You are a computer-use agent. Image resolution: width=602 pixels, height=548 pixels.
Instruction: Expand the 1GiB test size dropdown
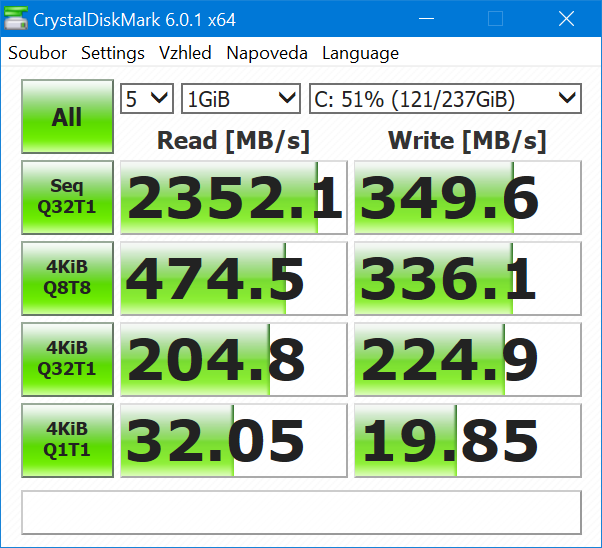point(240,98)
